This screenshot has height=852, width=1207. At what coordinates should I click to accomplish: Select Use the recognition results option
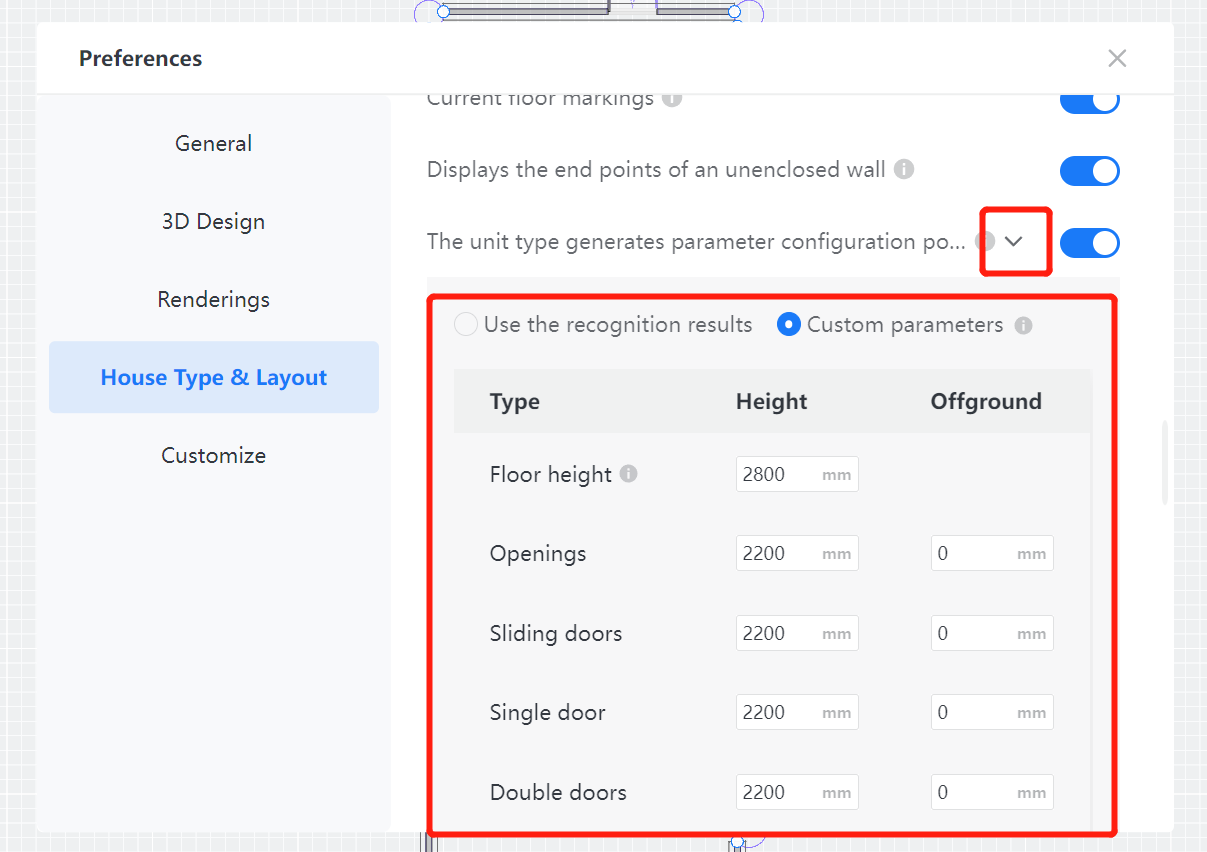point(466,325)
